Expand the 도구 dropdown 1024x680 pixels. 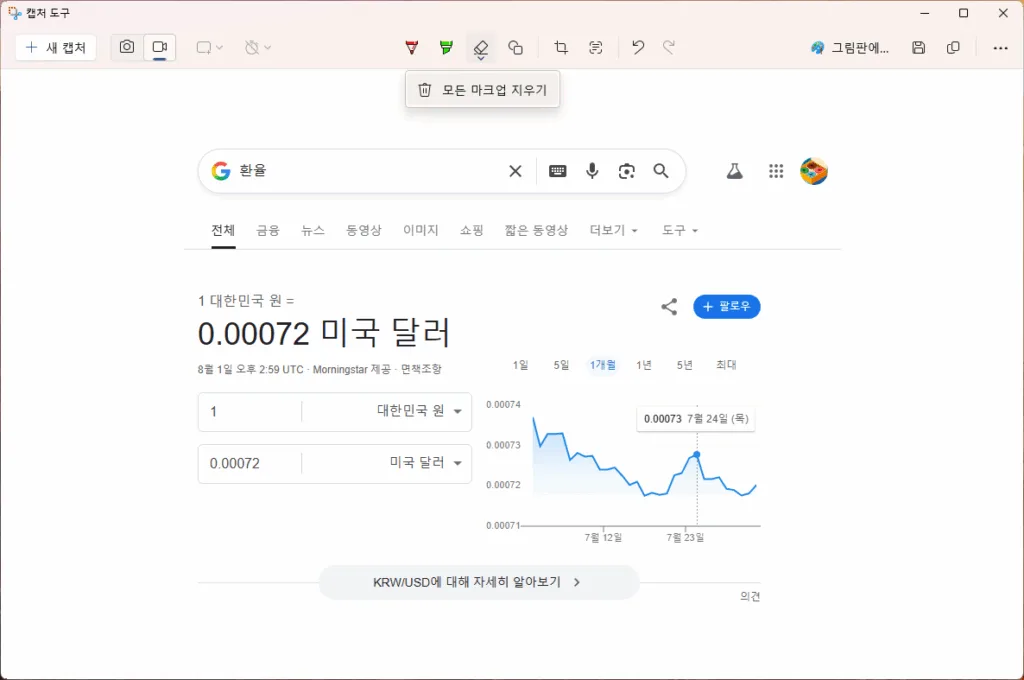click(x=680, y=230)
